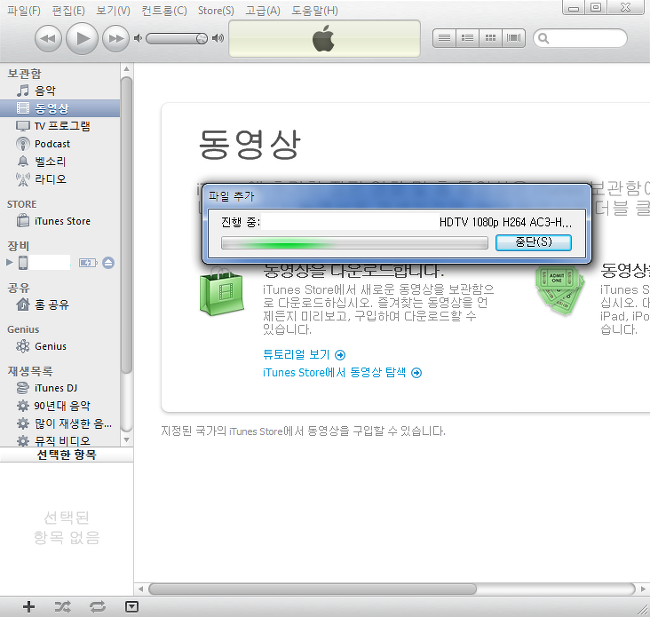
Task: Open the 컨트롤(C) menu
Action: tap(164, 10)
